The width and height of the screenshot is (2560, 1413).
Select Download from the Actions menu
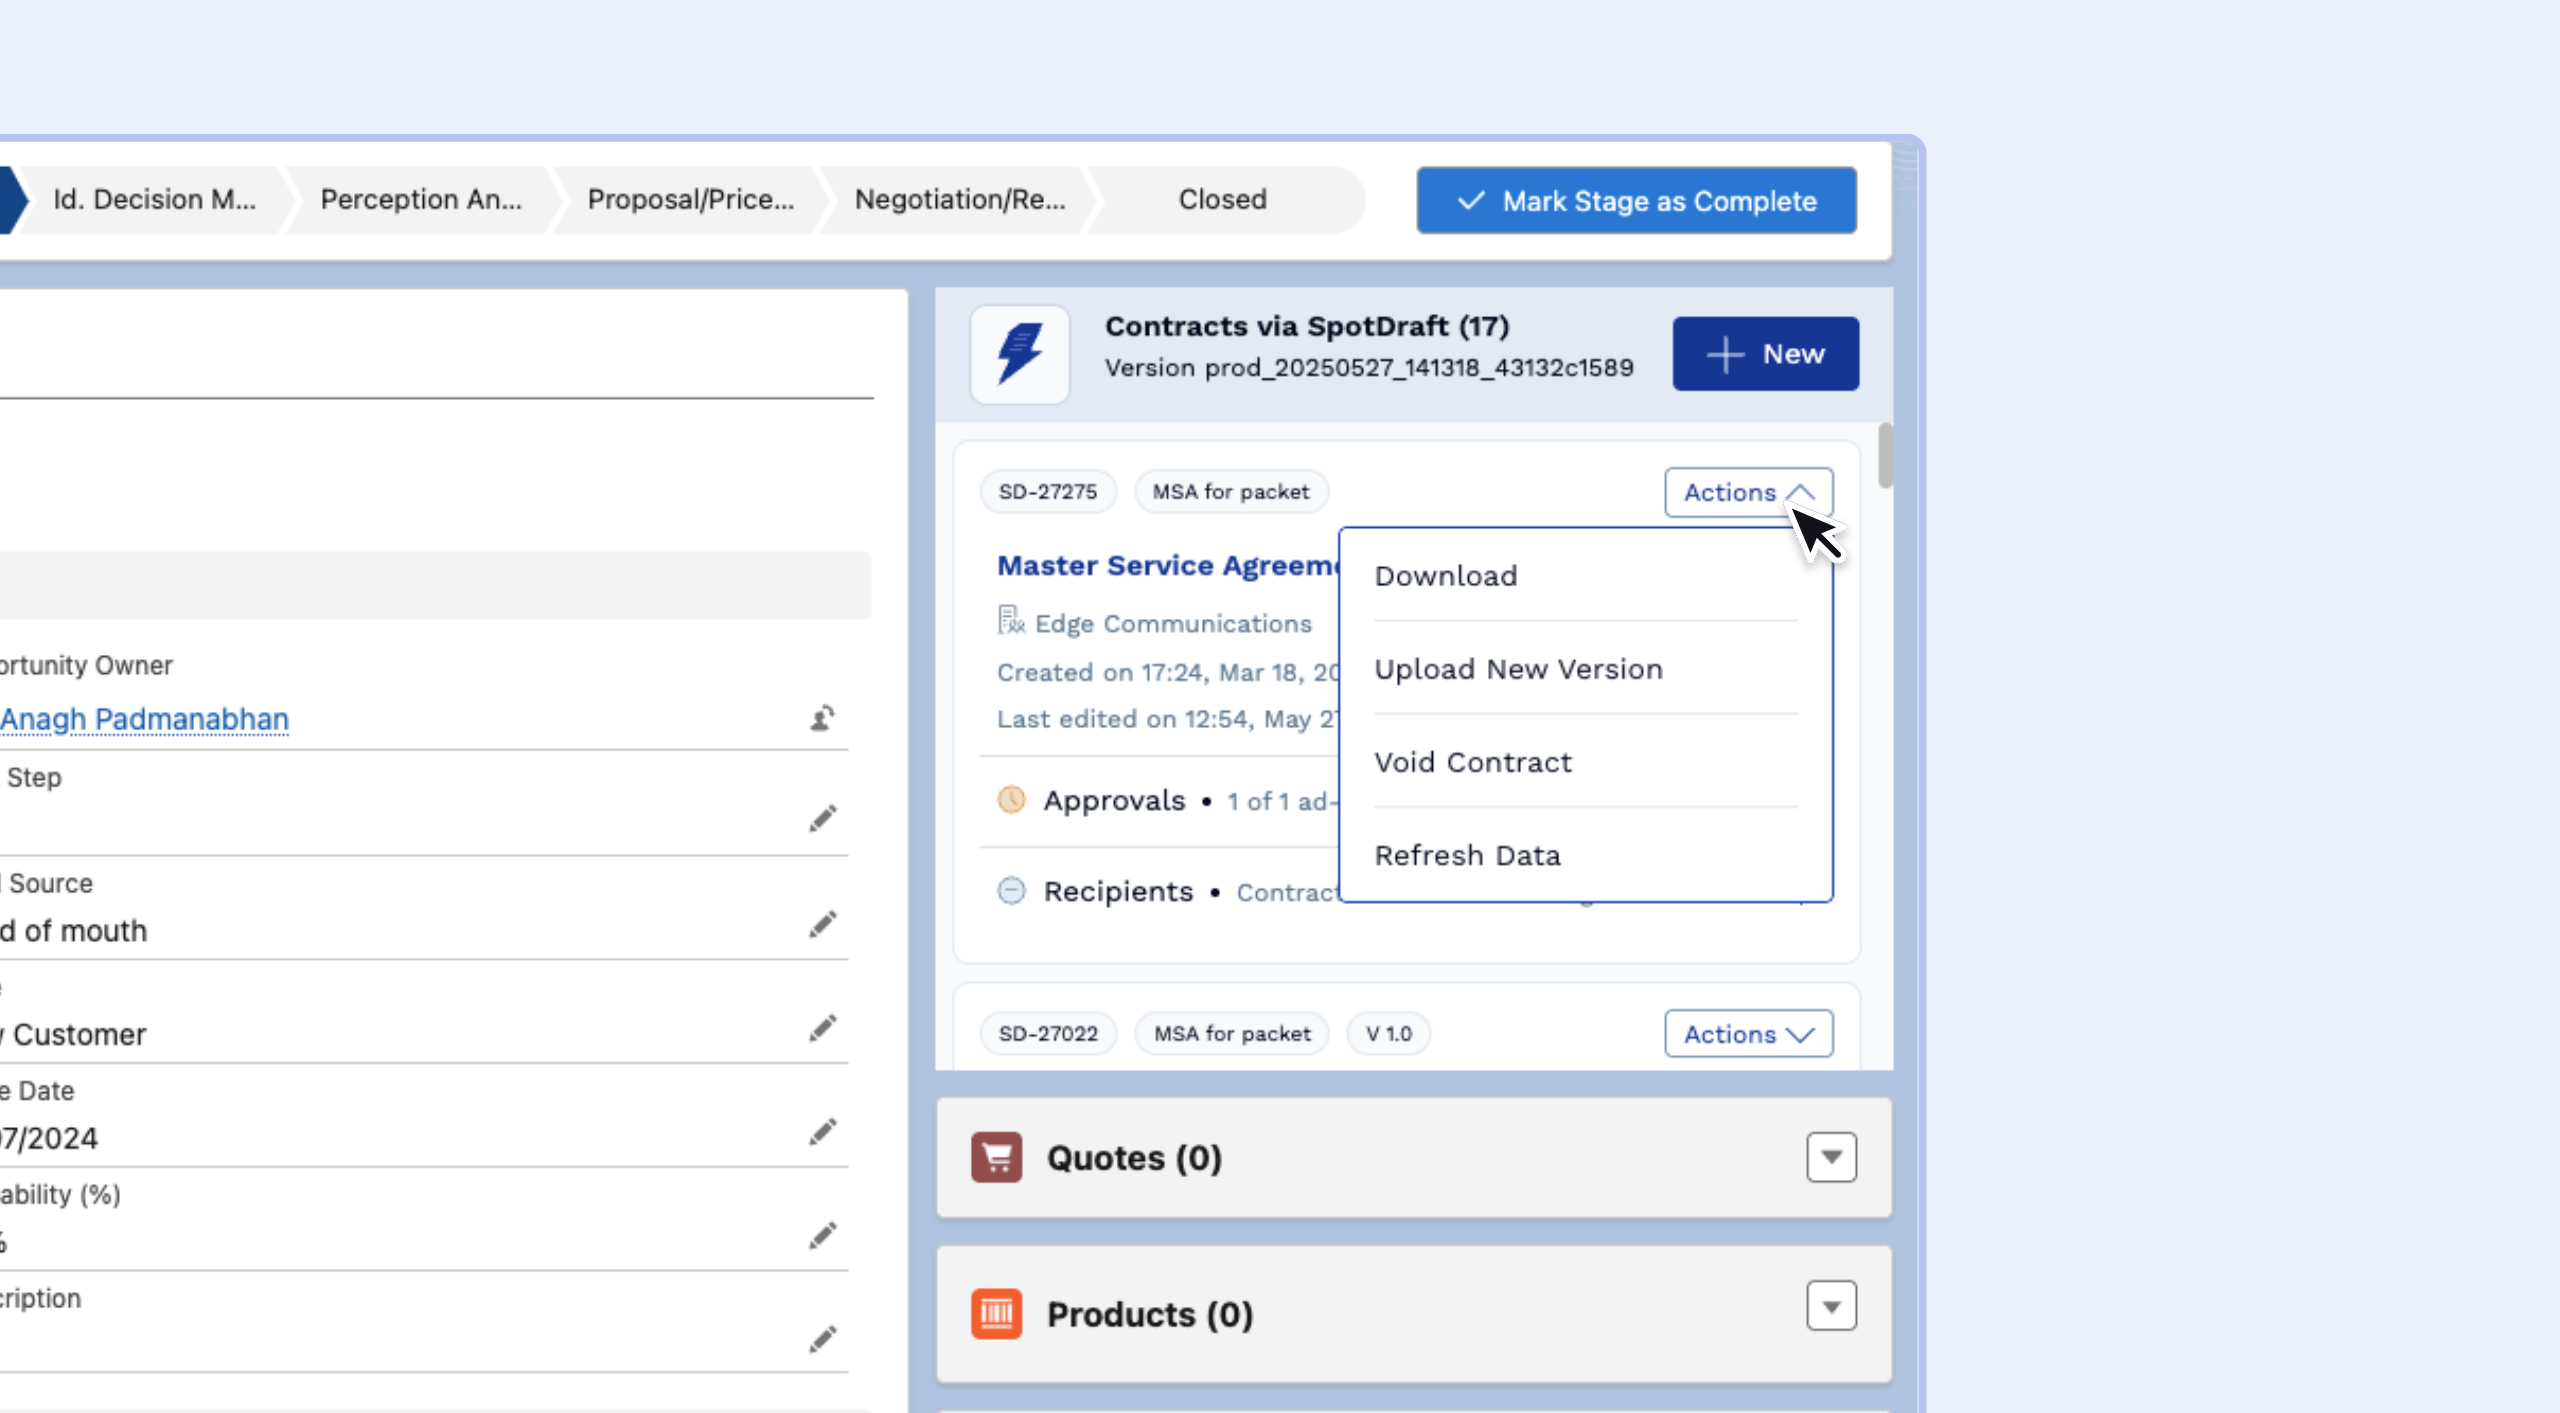pos(1445,576)
